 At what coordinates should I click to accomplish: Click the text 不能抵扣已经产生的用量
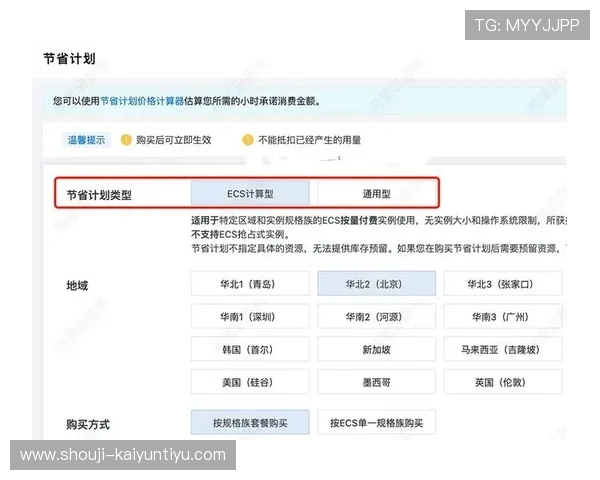(x=310, y=140)
